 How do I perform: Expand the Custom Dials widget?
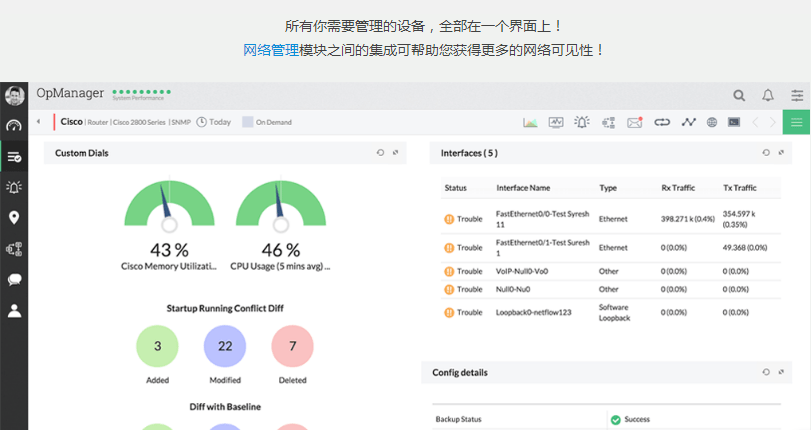[x=396, y=153]
